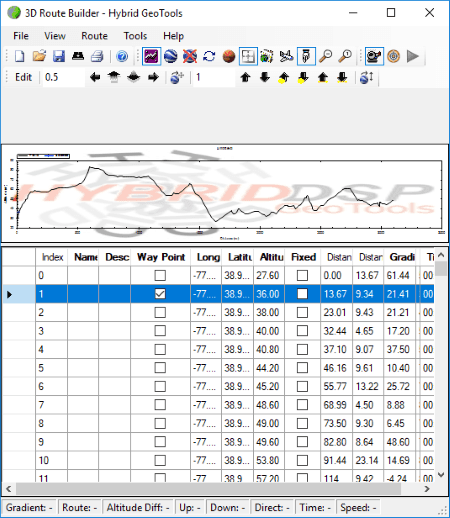450x518 pixels.
Task: Toggle the grid crosshair icon
Action: coord(248,56)
